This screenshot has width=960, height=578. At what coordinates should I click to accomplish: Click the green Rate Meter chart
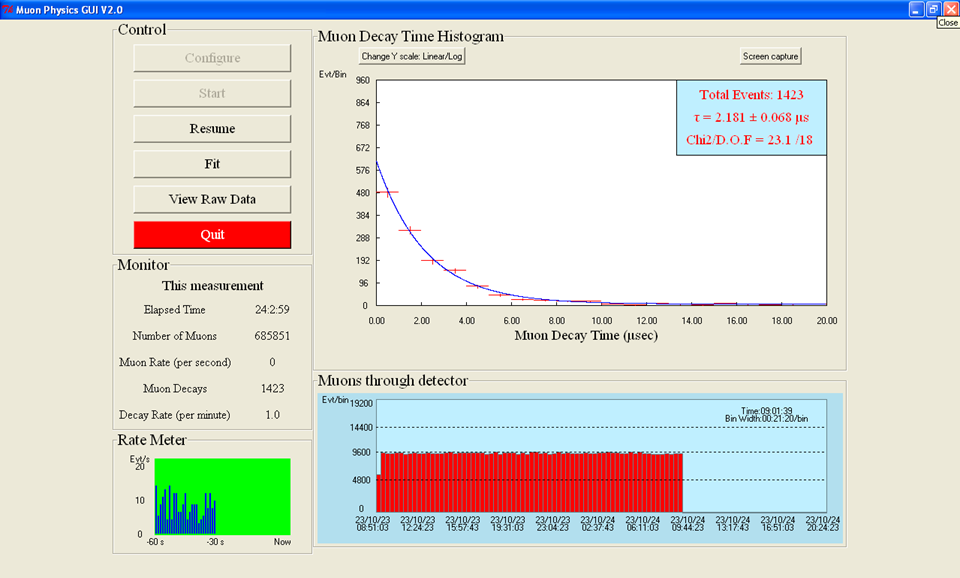point(222,497)
